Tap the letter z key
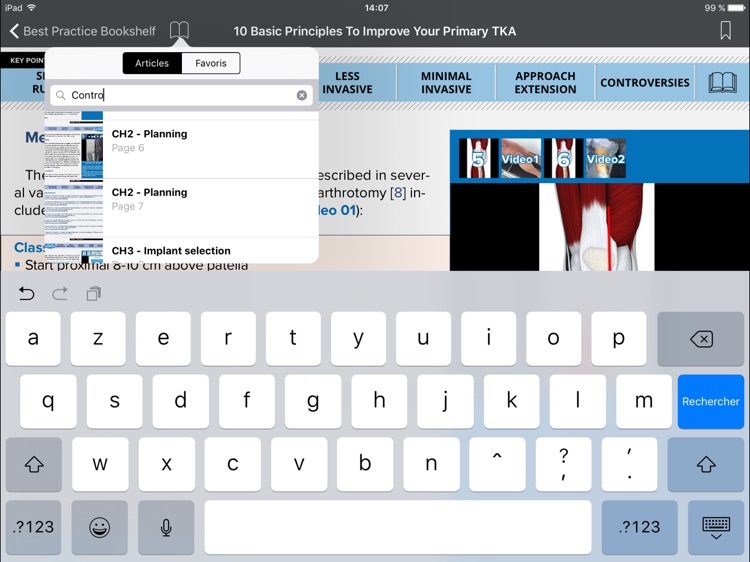The image size is (750, 562). point(98,339)
